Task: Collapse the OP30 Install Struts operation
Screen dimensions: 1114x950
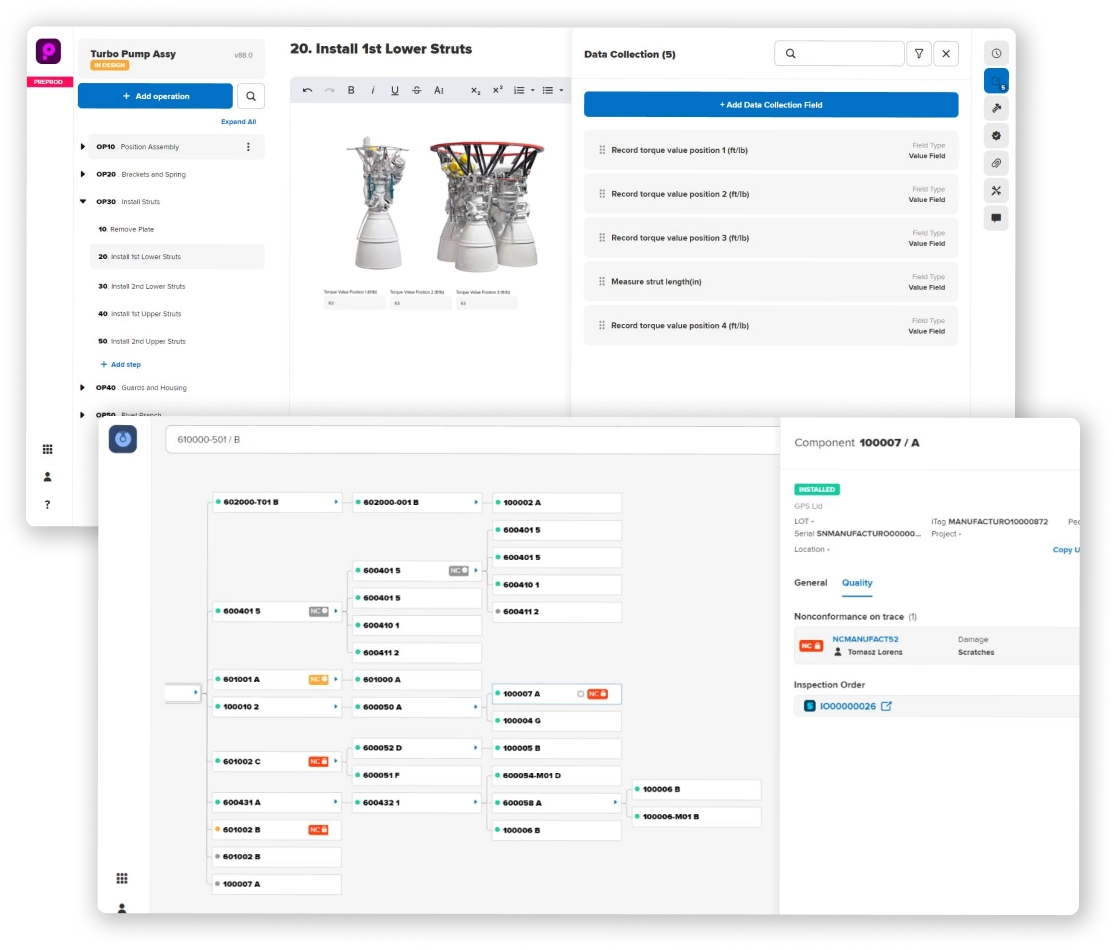Action: click(83, 202)
